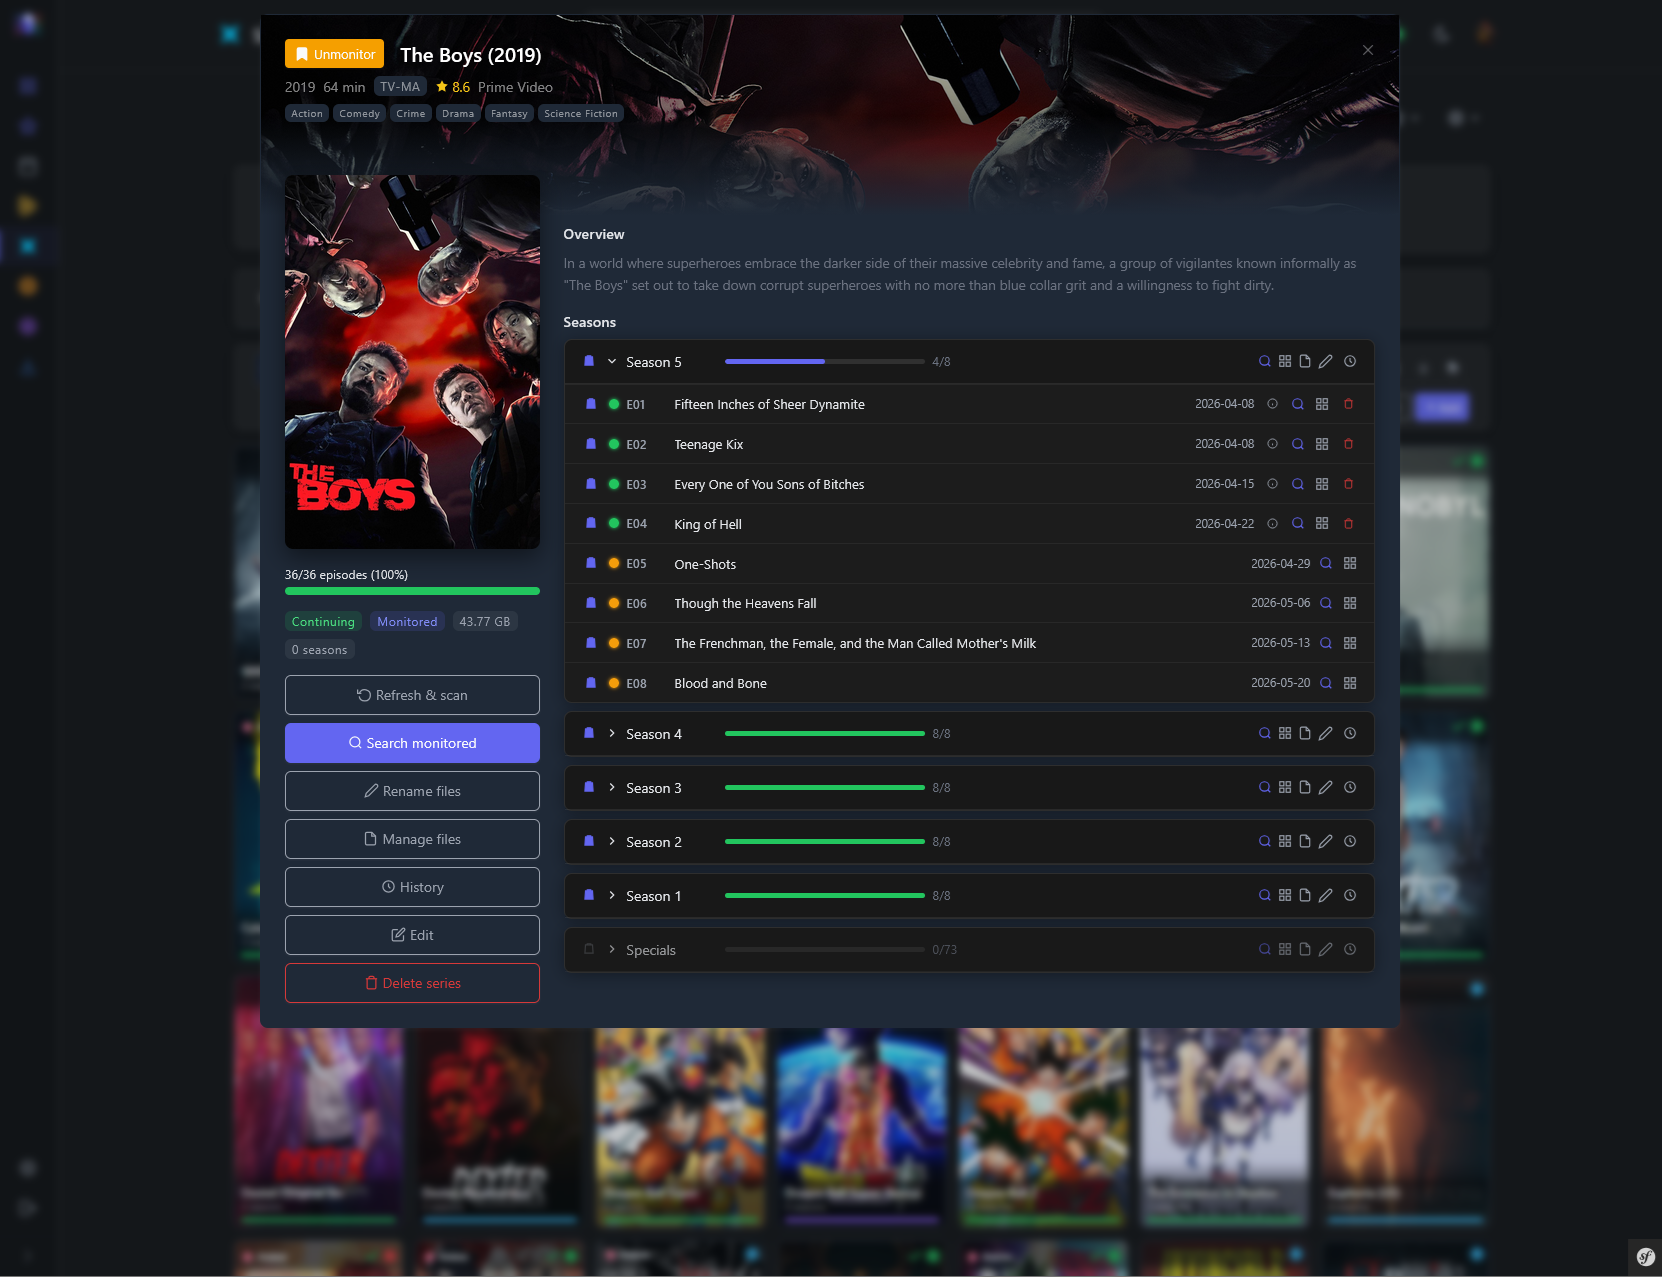Image resolution: width=1662 pixels, height=1277 pixels.
Task: Open interactive grid search for Season 5
Action: [x=1285, y=361]
